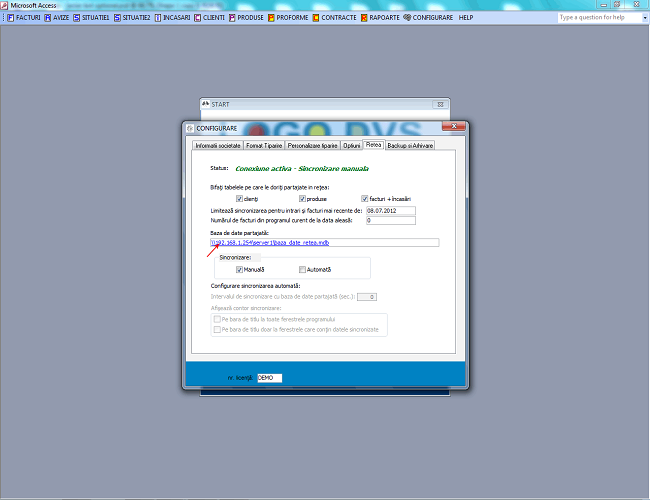Click the CONTRACTE toolbar icon
Screen dimensions: 650x500
click(x=316, y=17)
